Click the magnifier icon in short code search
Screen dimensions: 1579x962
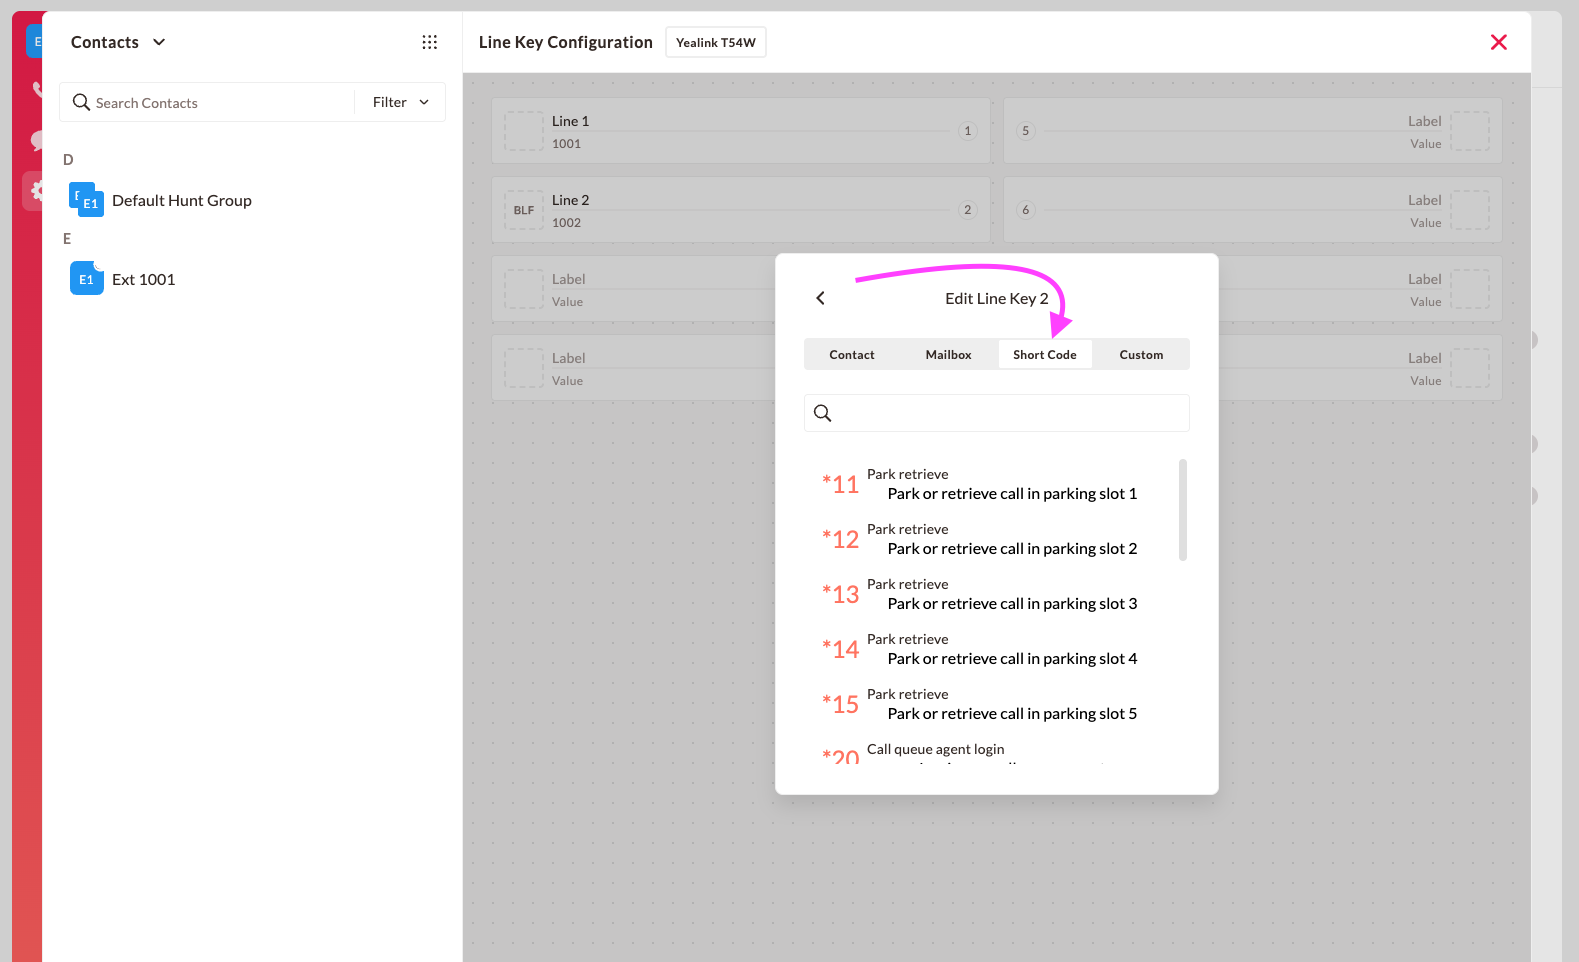(x=823, y=413)
